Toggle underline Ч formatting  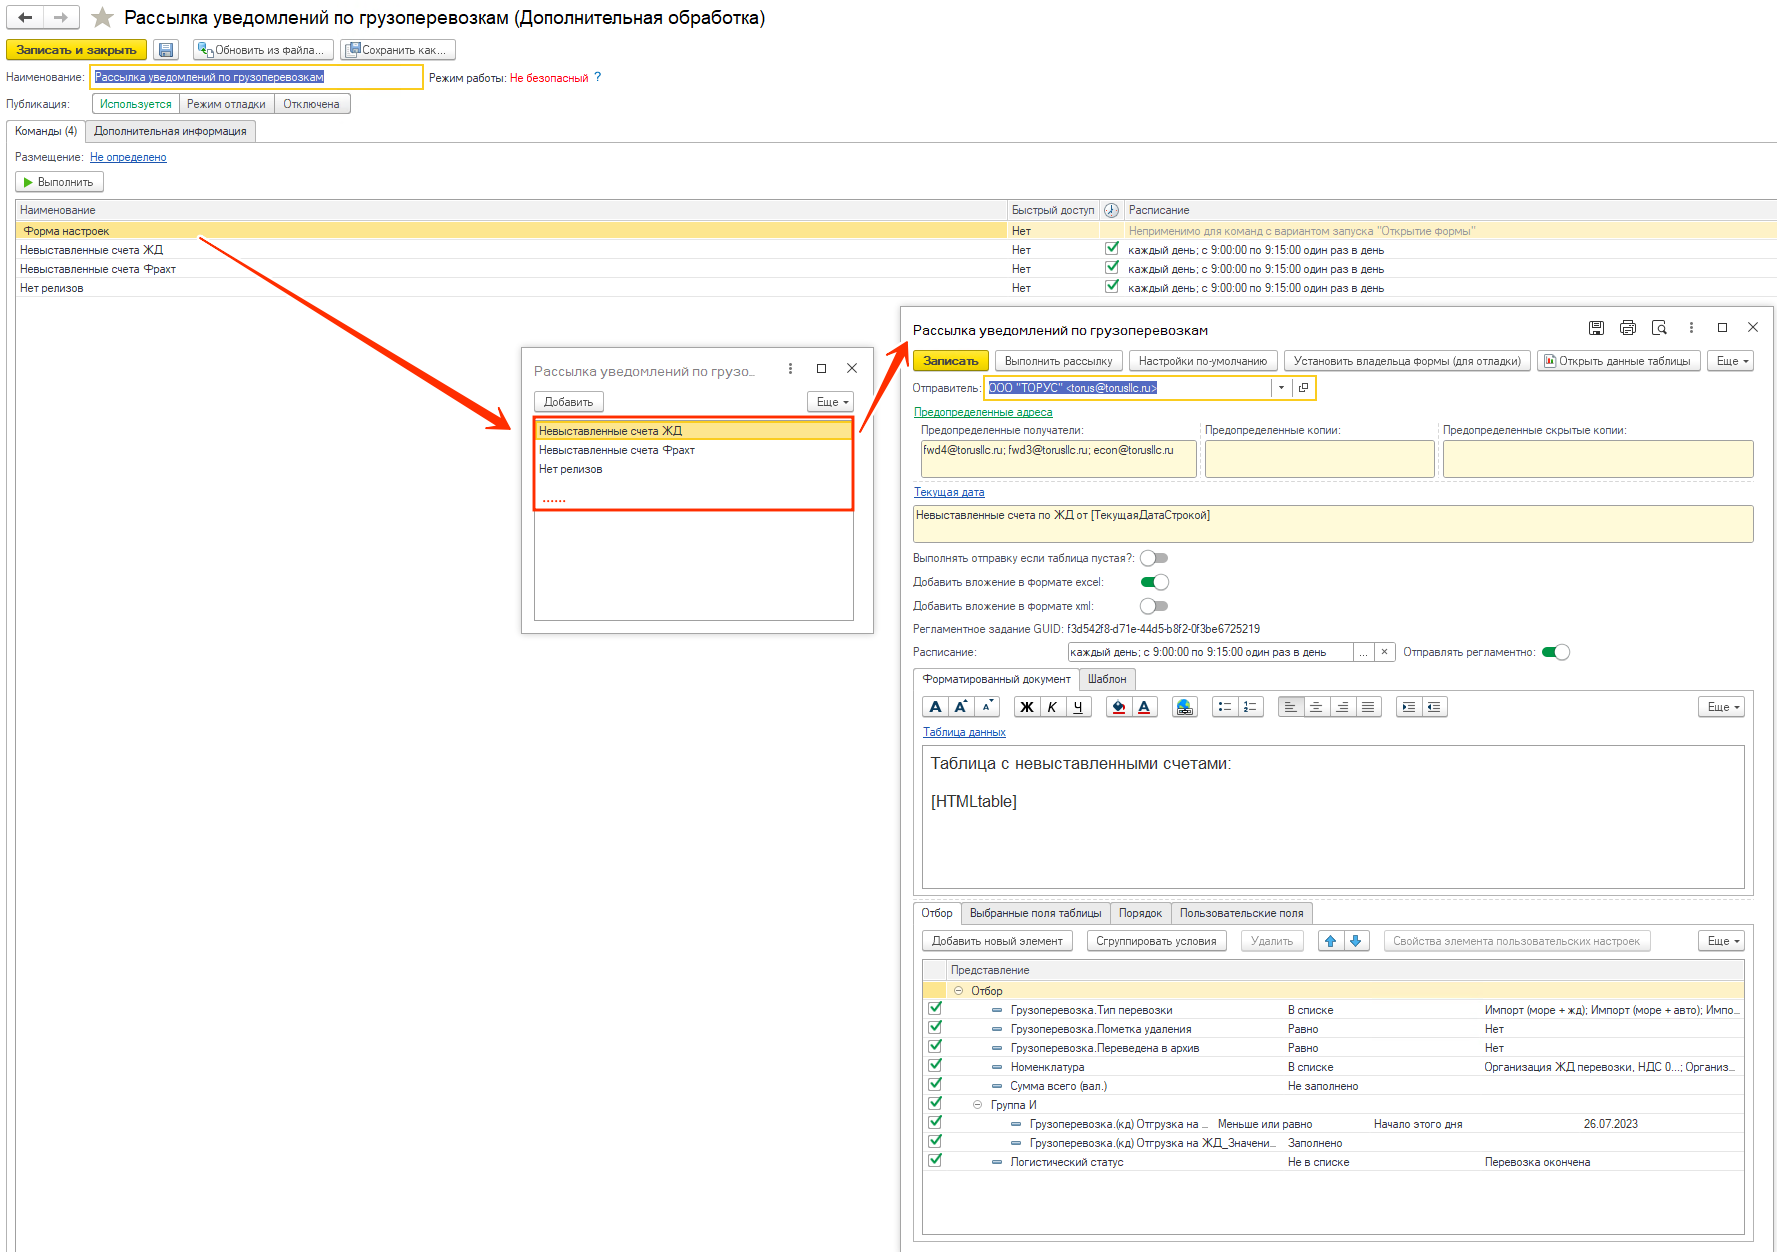1078,707
